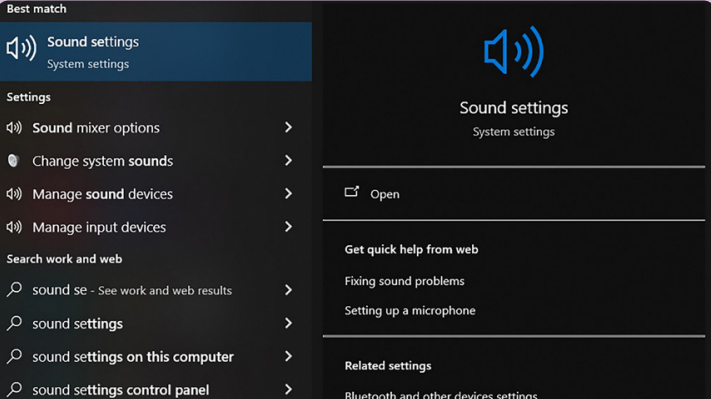Viewport: 711px width, 399px height.
Task: Open Setting up a microphone help link
Action: [410, 311]
